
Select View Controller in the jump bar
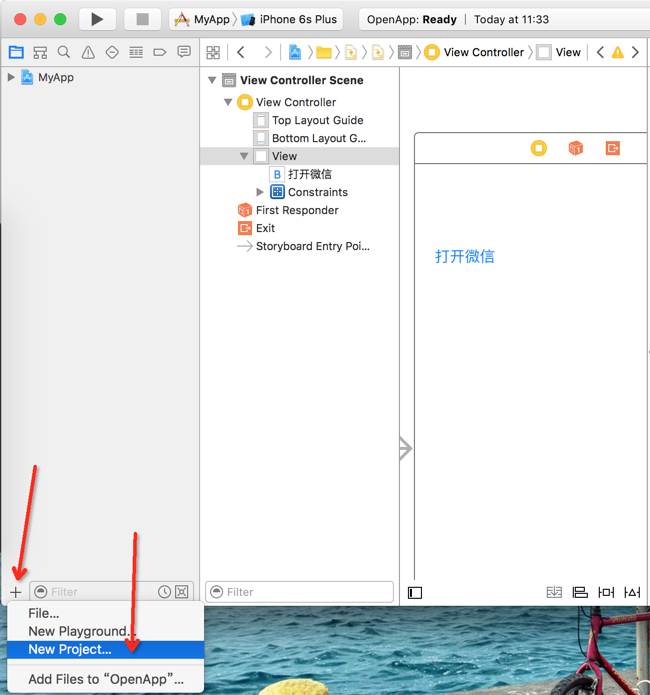474,52
